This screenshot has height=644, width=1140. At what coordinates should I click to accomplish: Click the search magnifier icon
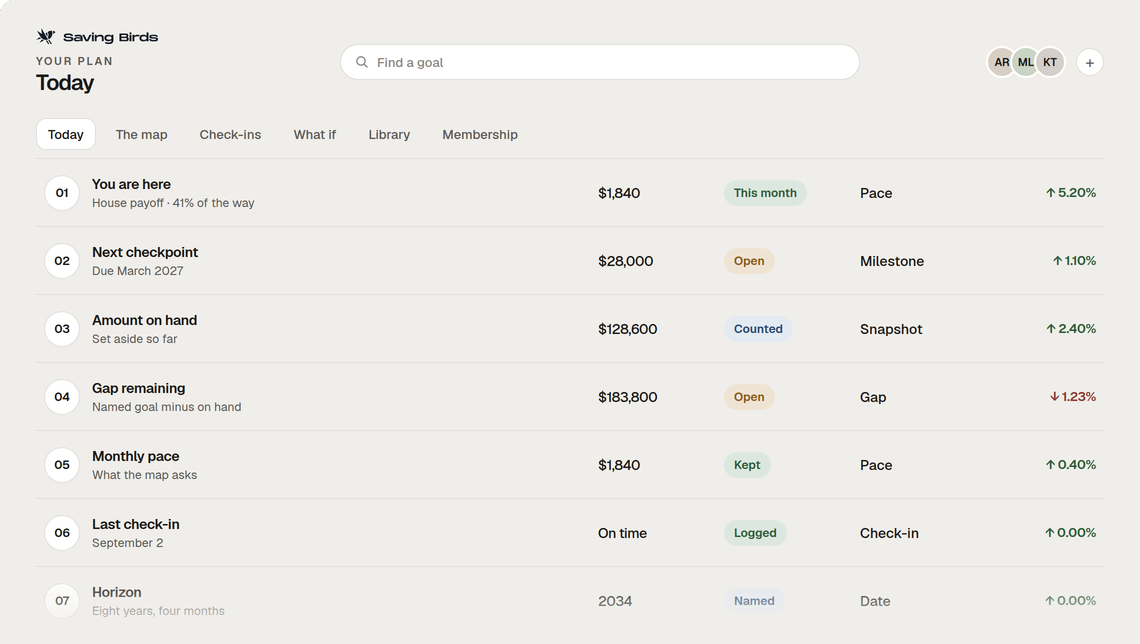pos(361,63)
